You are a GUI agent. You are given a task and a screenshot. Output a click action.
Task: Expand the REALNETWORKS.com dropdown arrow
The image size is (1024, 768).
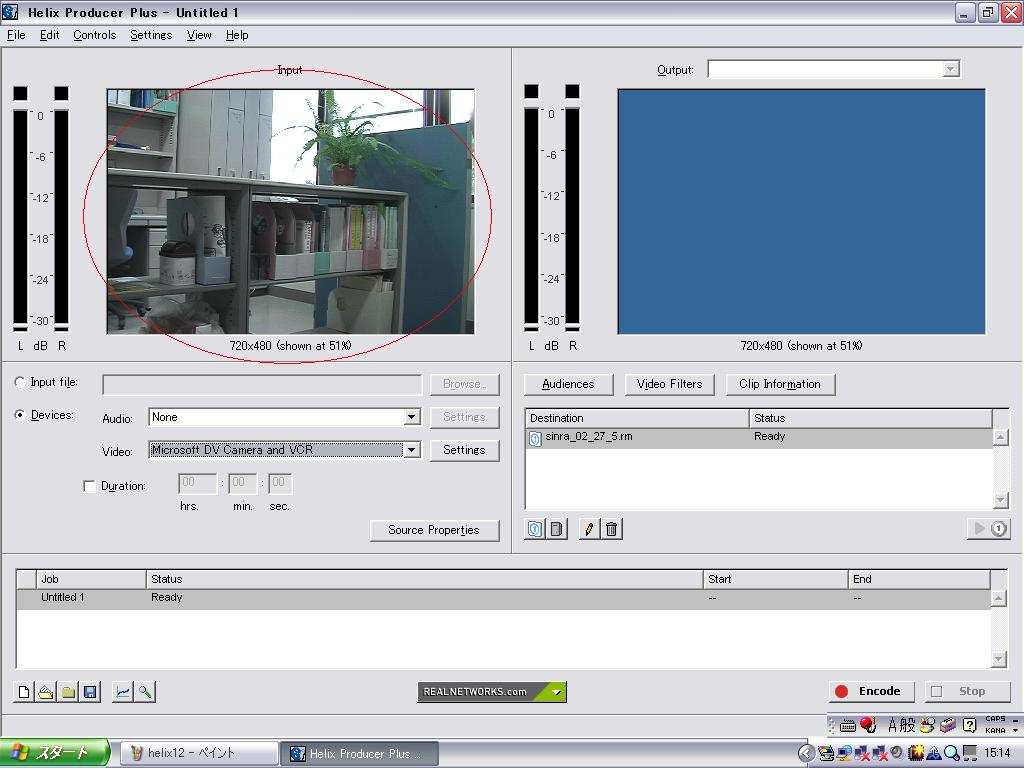coord(556,692)
